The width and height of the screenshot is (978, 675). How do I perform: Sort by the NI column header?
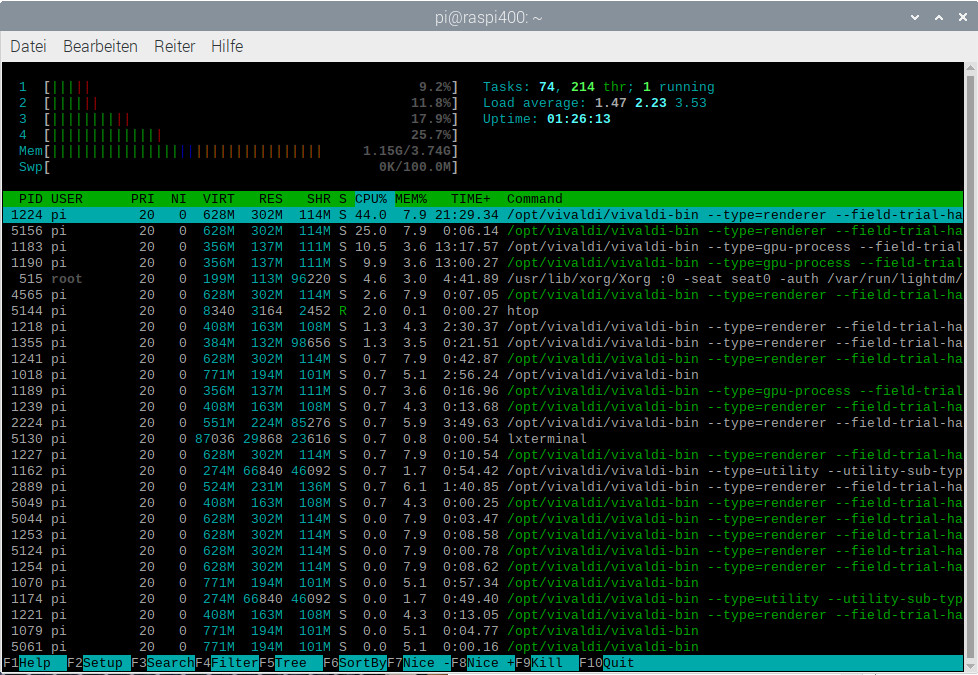click(178, 199)
